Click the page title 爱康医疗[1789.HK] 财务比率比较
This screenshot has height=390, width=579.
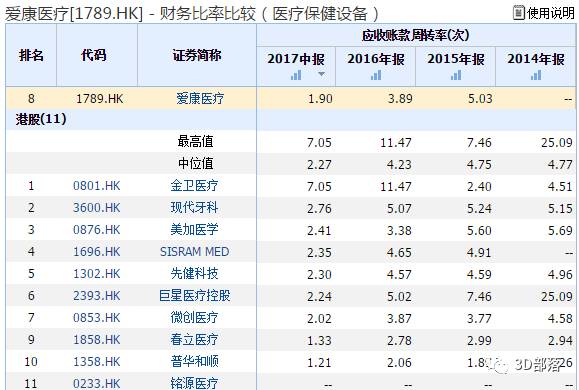[192, 14]
